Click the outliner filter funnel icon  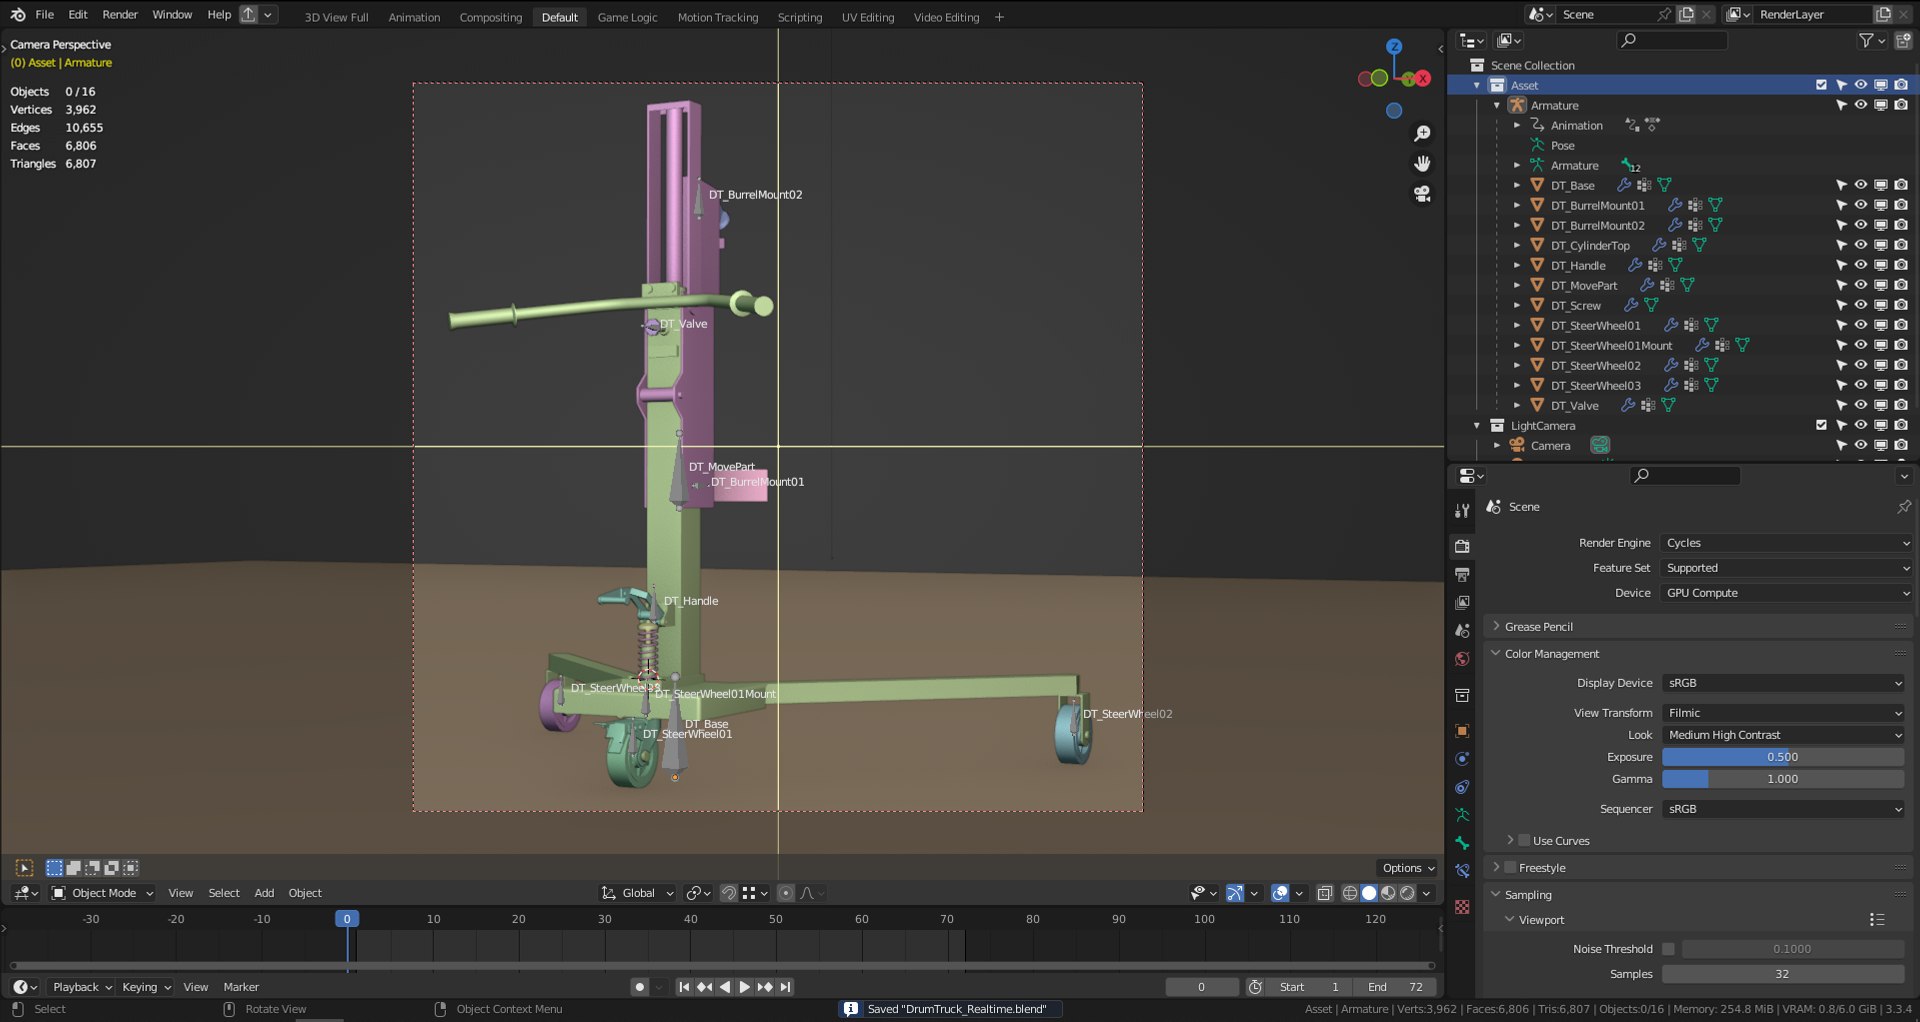click(1866, 40)
